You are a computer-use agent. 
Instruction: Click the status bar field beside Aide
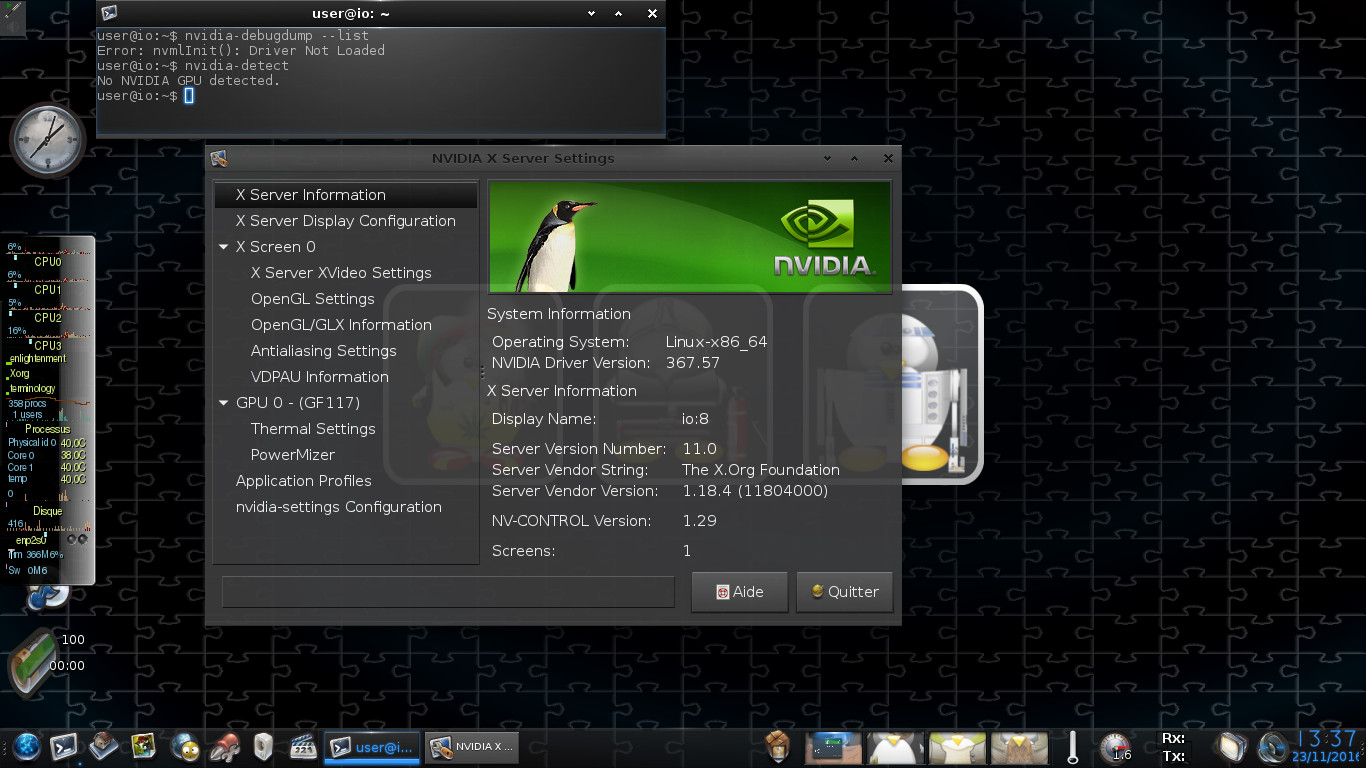[x=448, y=591]
